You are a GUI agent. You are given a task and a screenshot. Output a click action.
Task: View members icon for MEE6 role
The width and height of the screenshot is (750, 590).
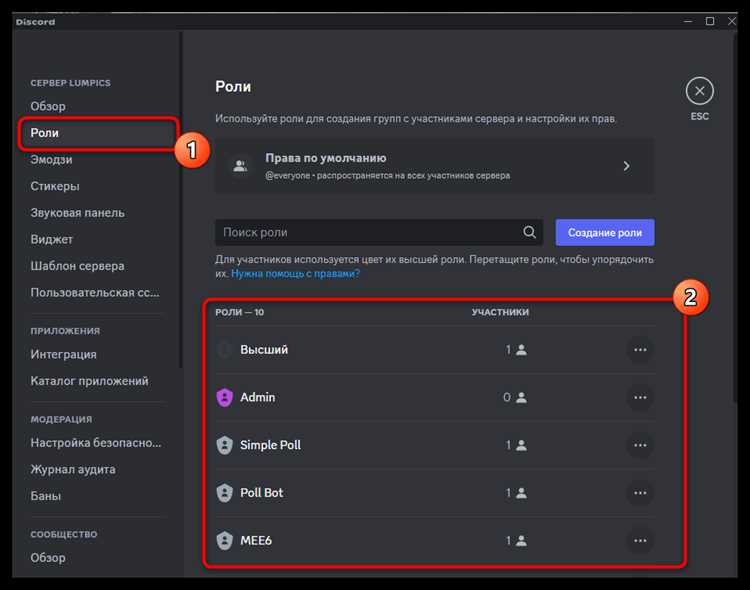pyautogui.click(x=521, y=541)
